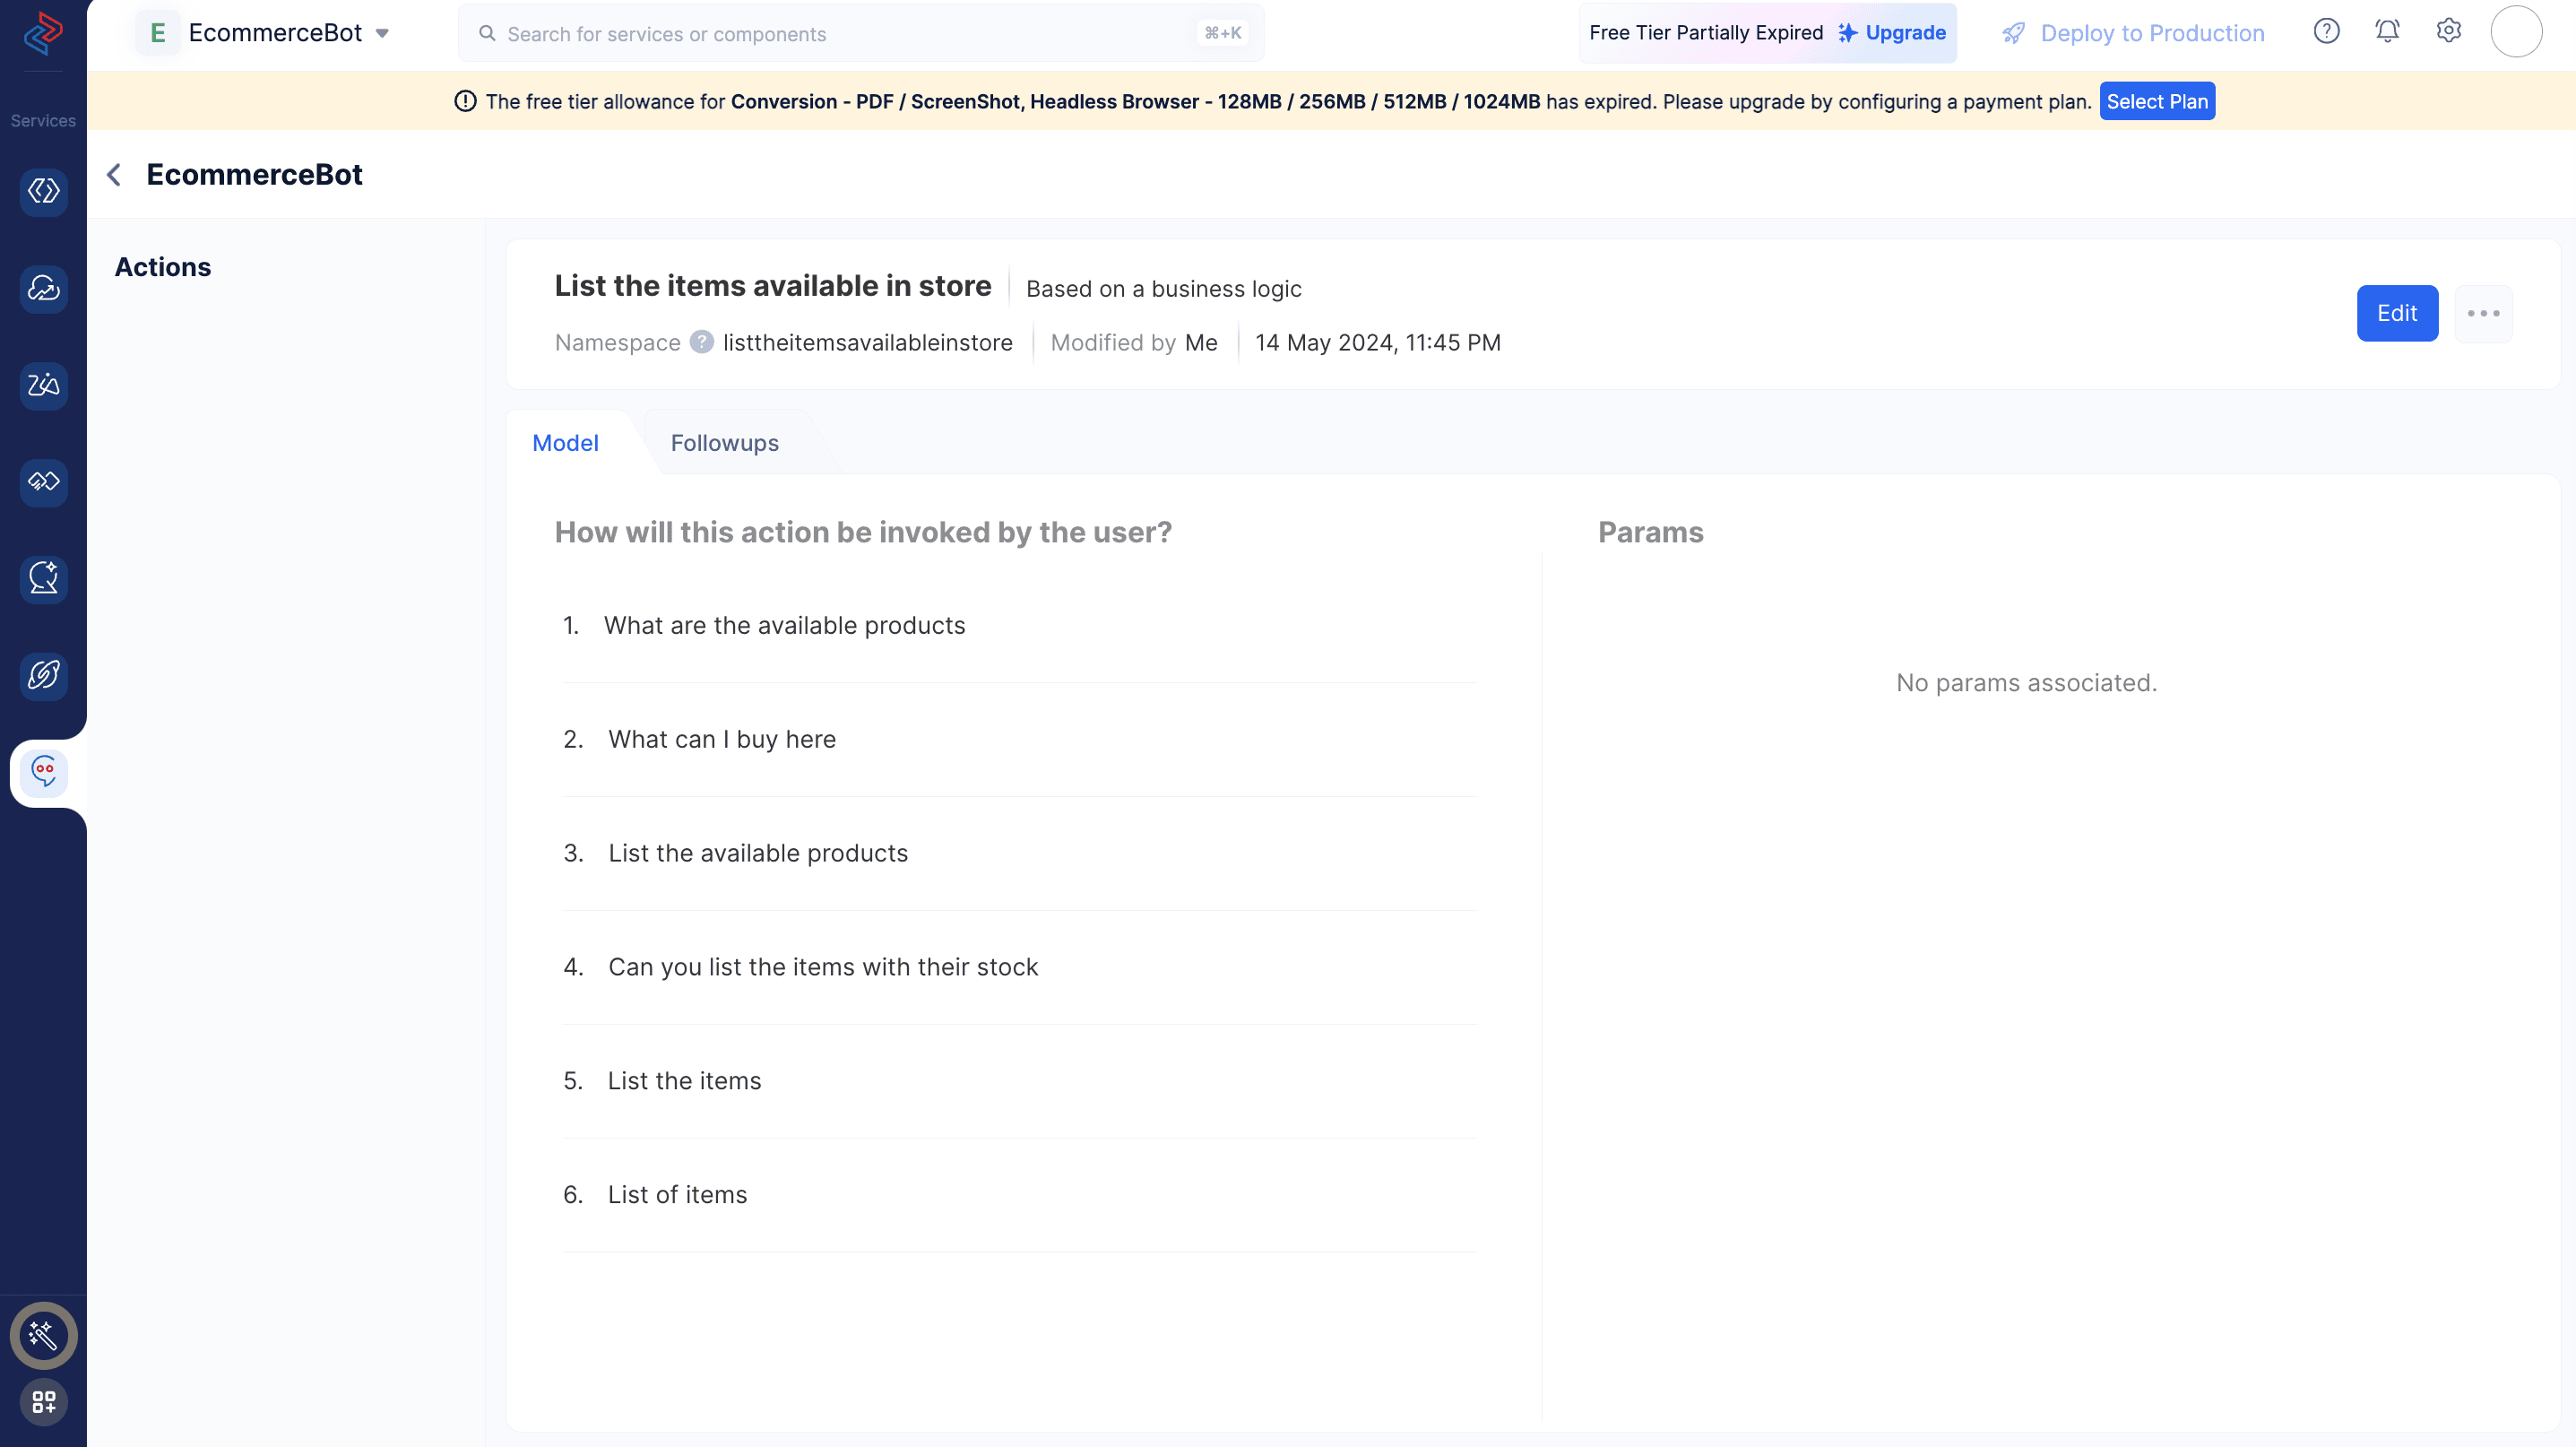Switch to the Followups tab
Viewport: 2576px width, 1447px height.
point(725,442)
